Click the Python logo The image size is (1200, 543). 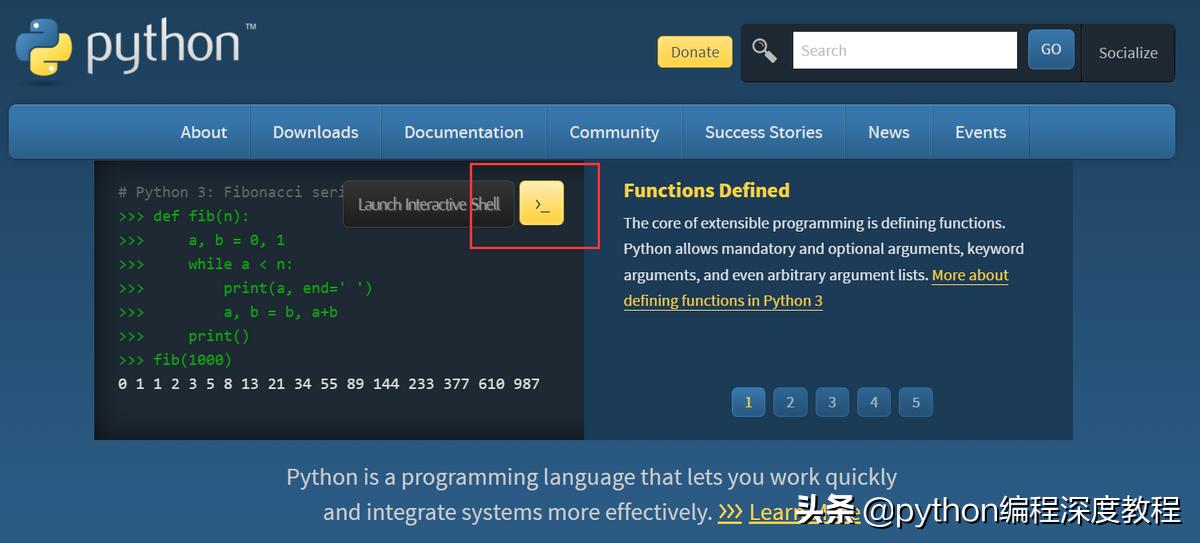pyautogui.click(x=135, y=50)
